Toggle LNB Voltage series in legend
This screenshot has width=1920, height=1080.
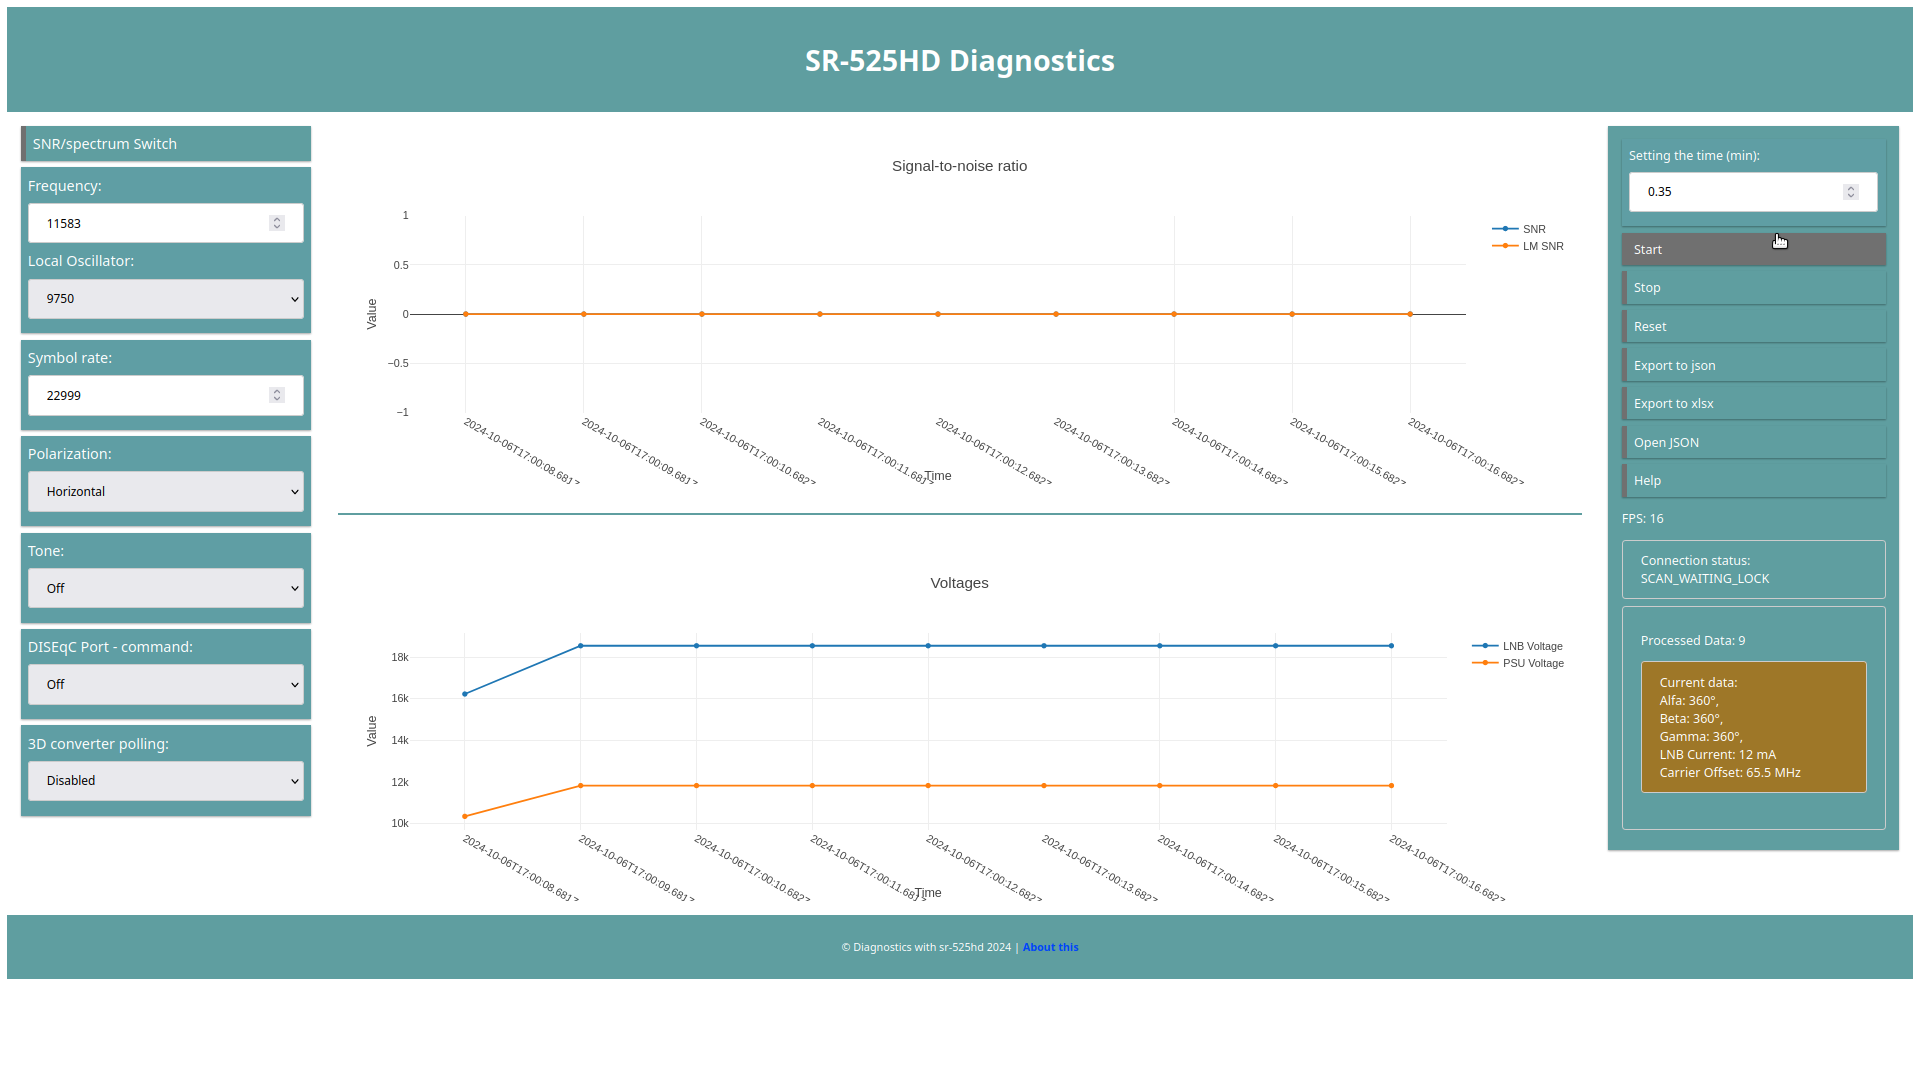[x=1518, y=646]
